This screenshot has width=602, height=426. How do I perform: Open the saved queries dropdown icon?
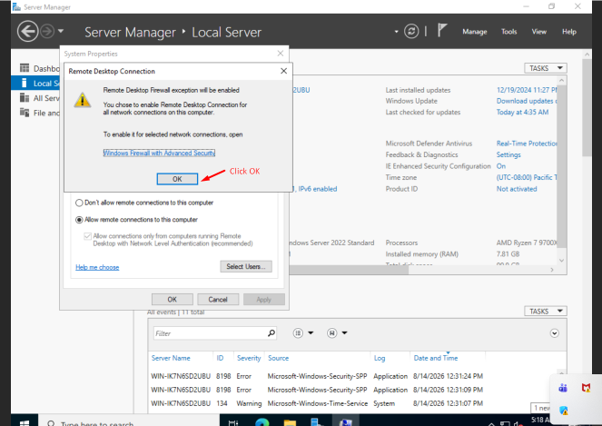337,333
